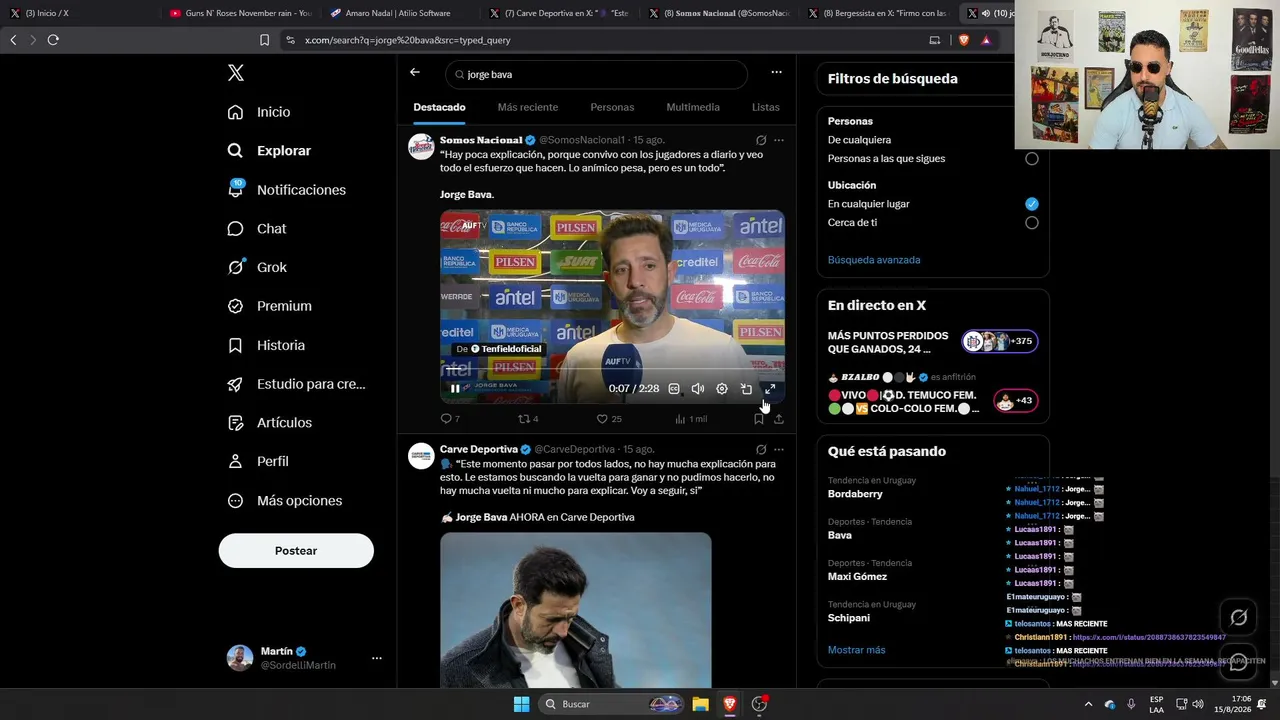Viewport: 1280px width, 720px height.
Task: Pause the Jorge Bava video
Action: [x=455, y=389]
